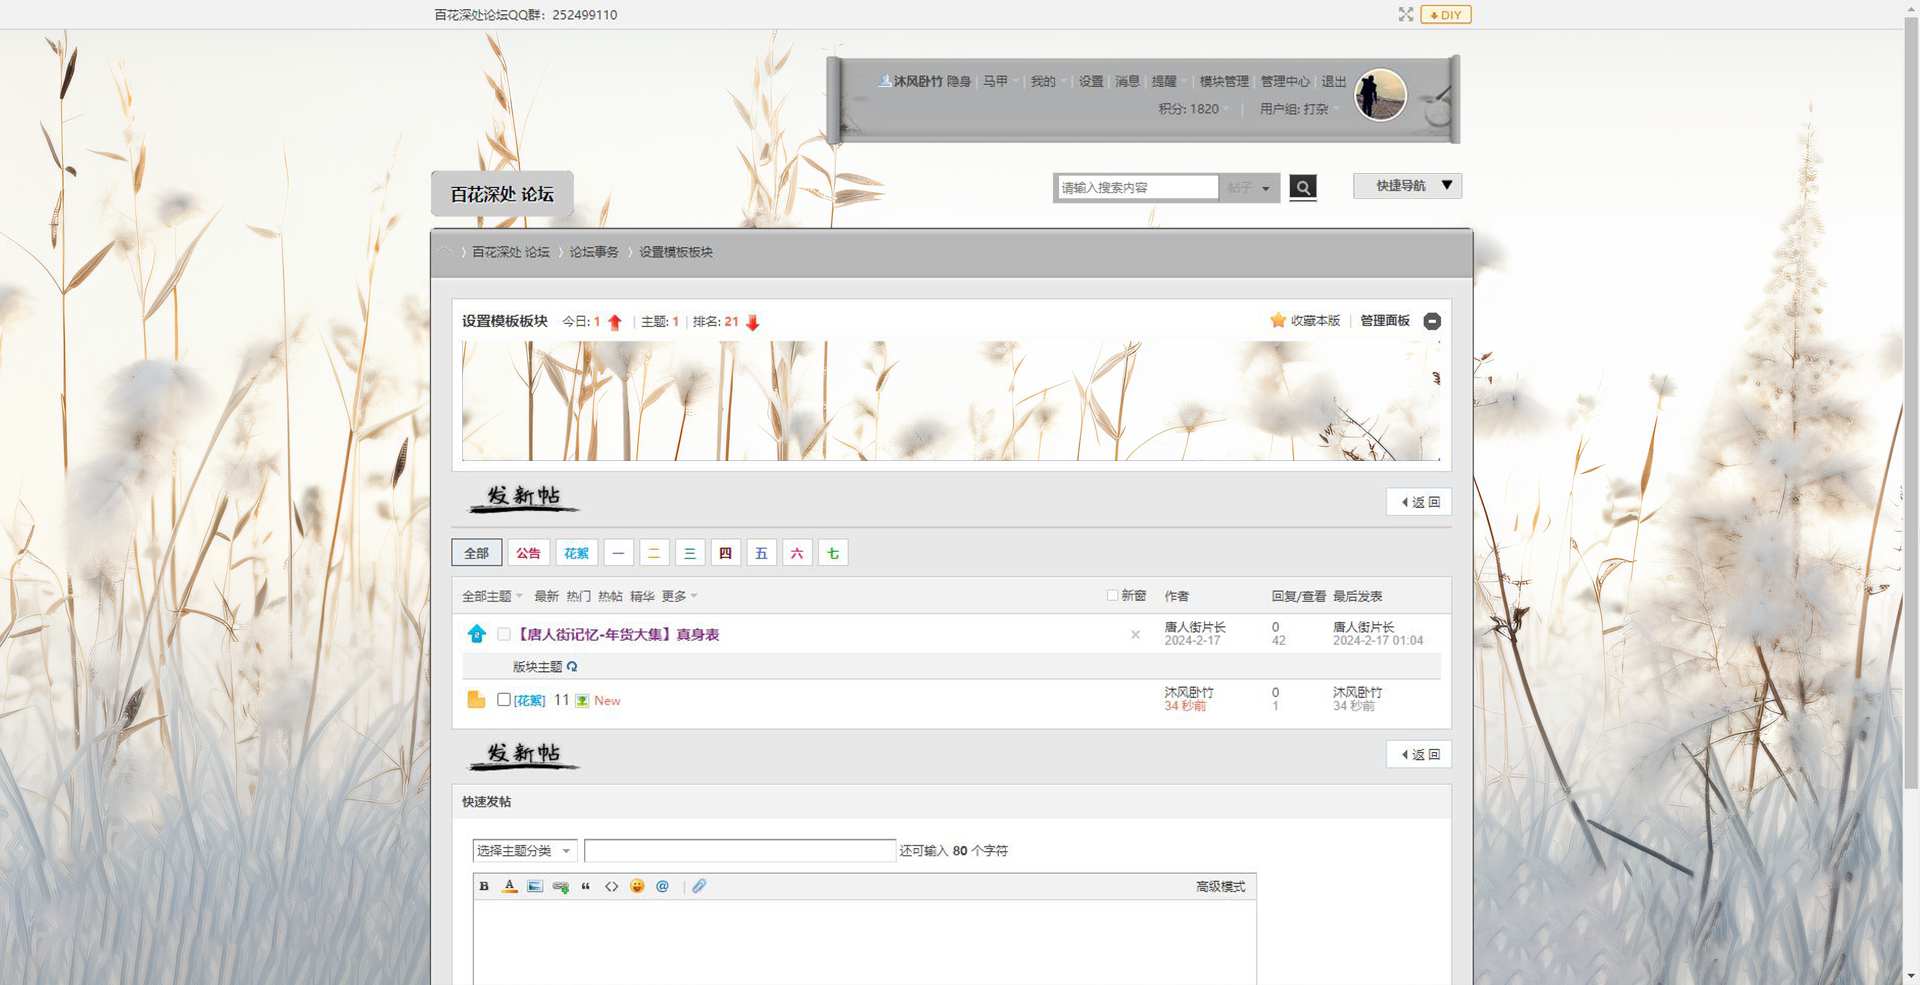Image resolution: width=1920 pixels, height=985 pixels.
Task: Switch to the 花絮 category tab
Action: click(x=576, y=553)
